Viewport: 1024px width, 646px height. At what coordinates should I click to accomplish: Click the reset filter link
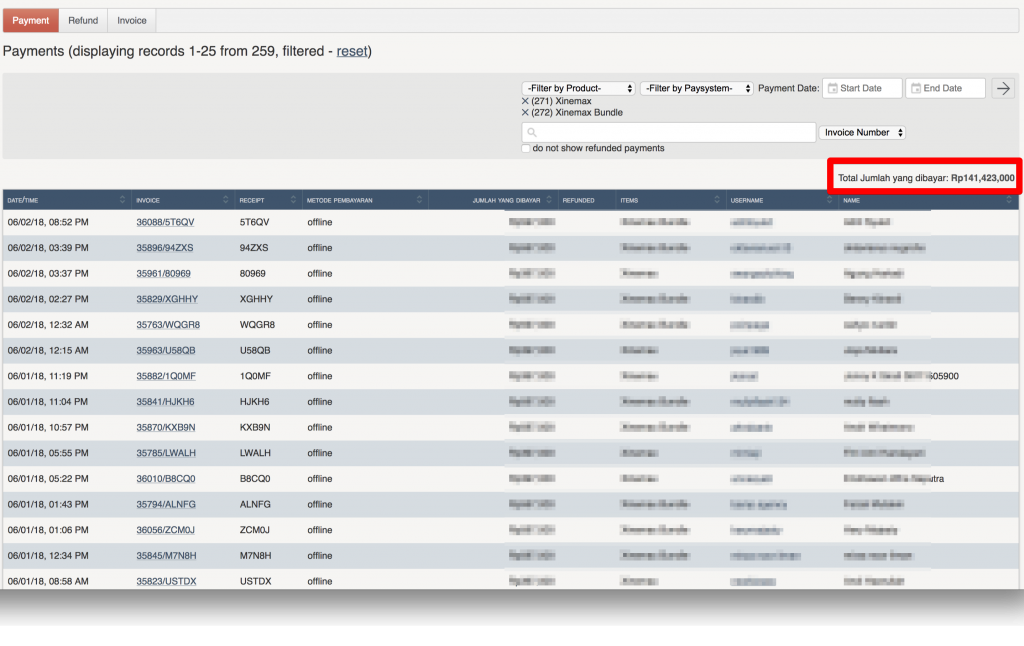pyautogui.click(x=352, y=51)
